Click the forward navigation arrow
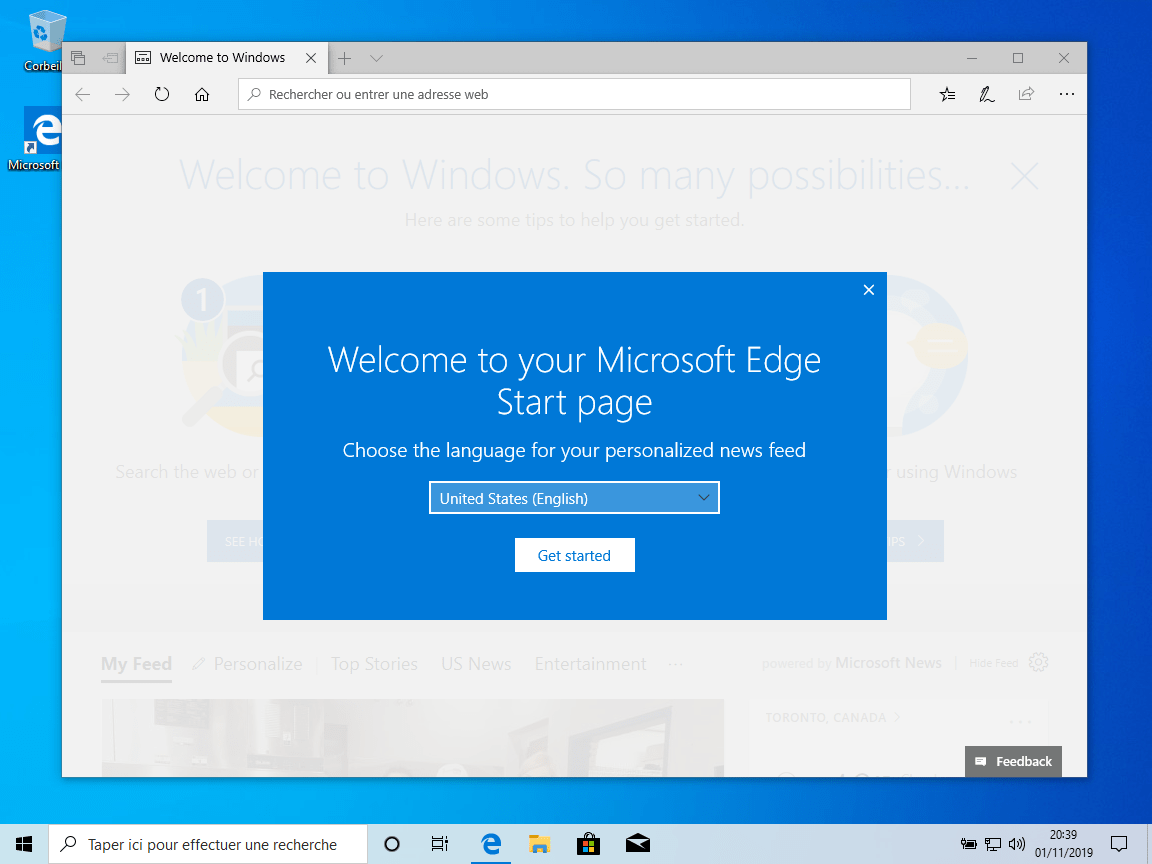This screenshot has width=1152, height=864. 122,94
